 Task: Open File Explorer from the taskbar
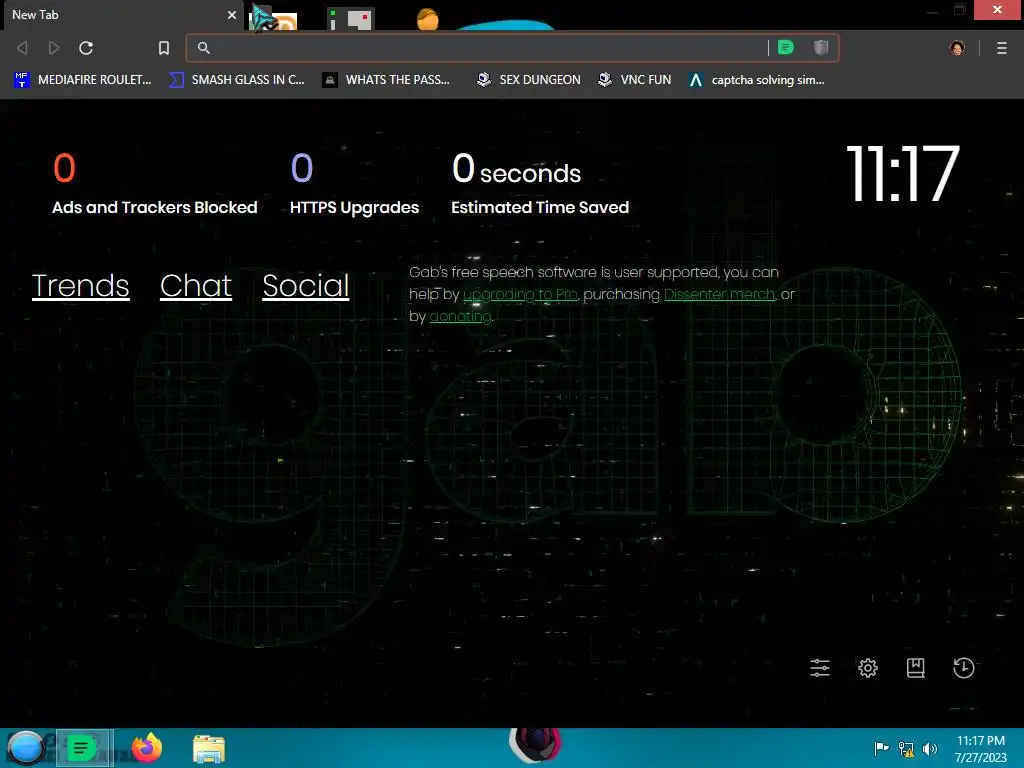(209, 748)
